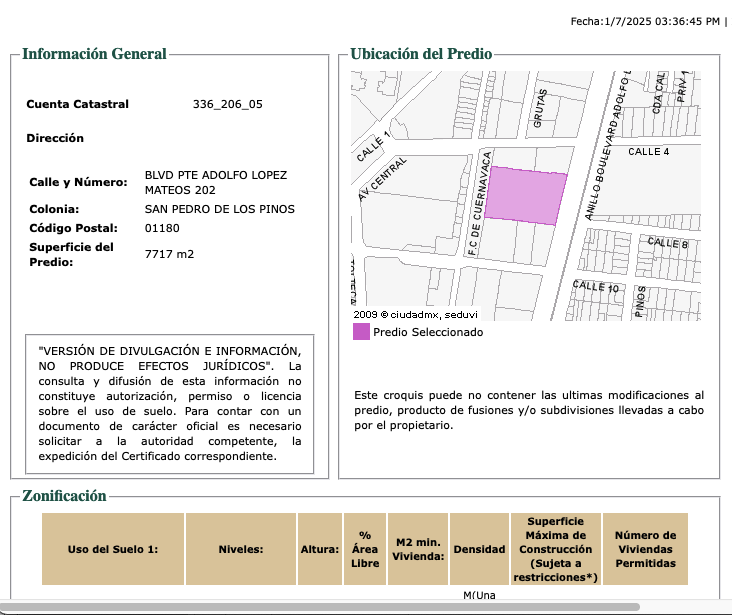Click the horizontal scrollbar at the bottom
Screen dimensions: 732x615
click(x=320, y=607)
